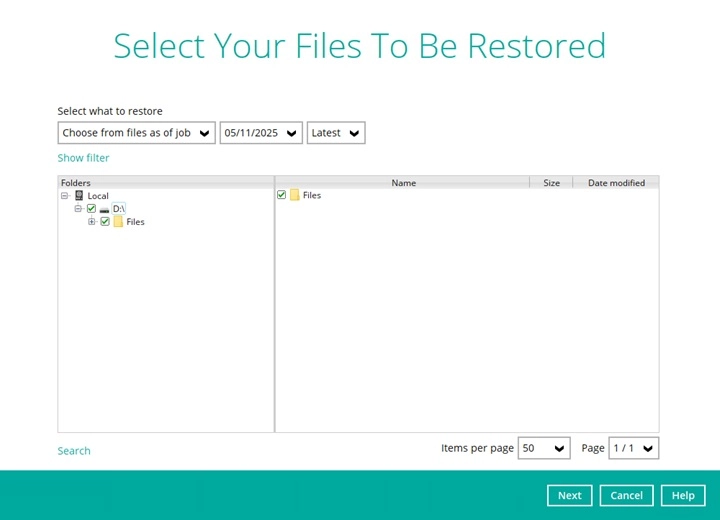Viewport: 720px width, 520px height.
Task: Select the Local label in Folders tree
Action: click(98, 196)
